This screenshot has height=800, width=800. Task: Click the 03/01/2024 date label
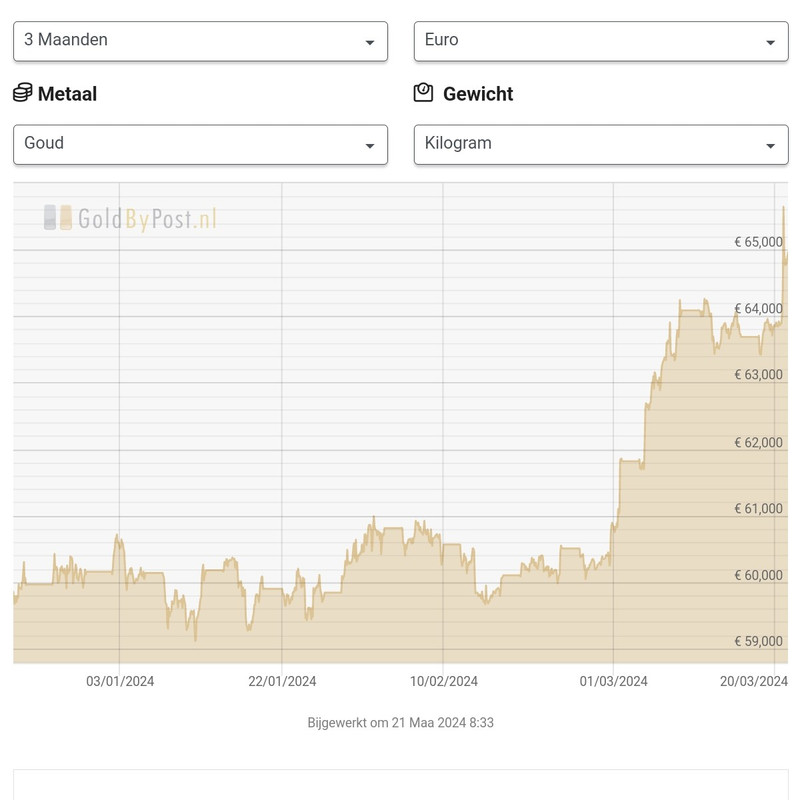[120, 681]
